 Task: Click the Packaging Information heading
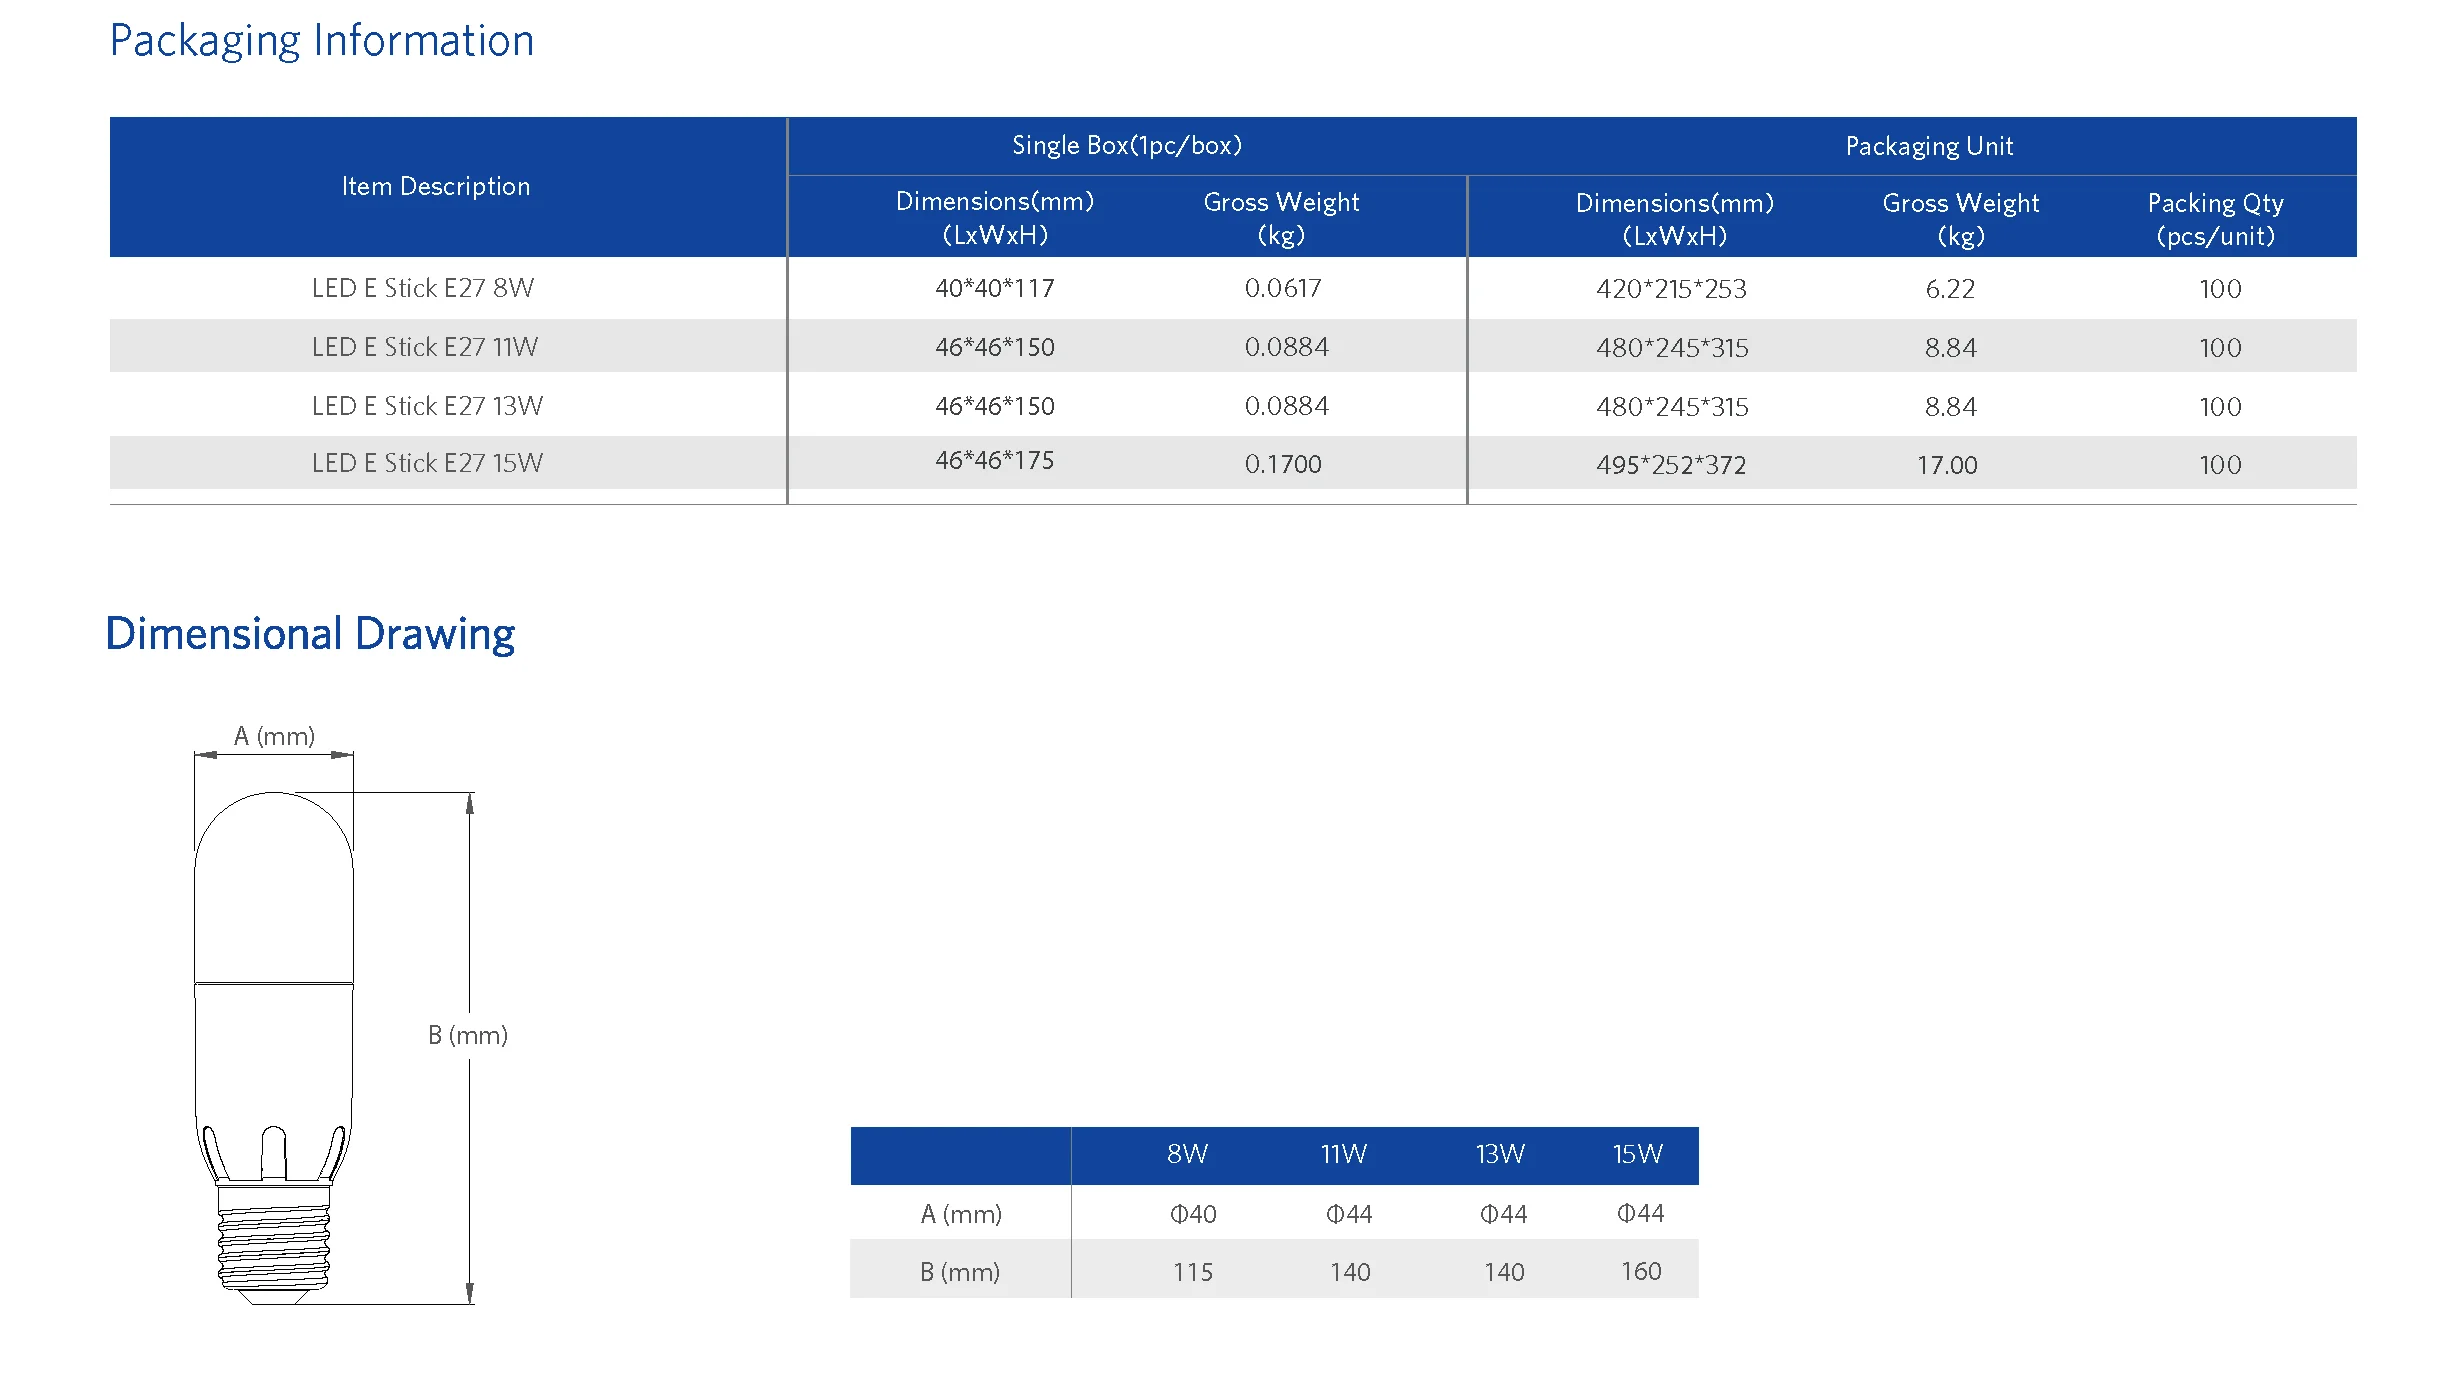[321, 42]
